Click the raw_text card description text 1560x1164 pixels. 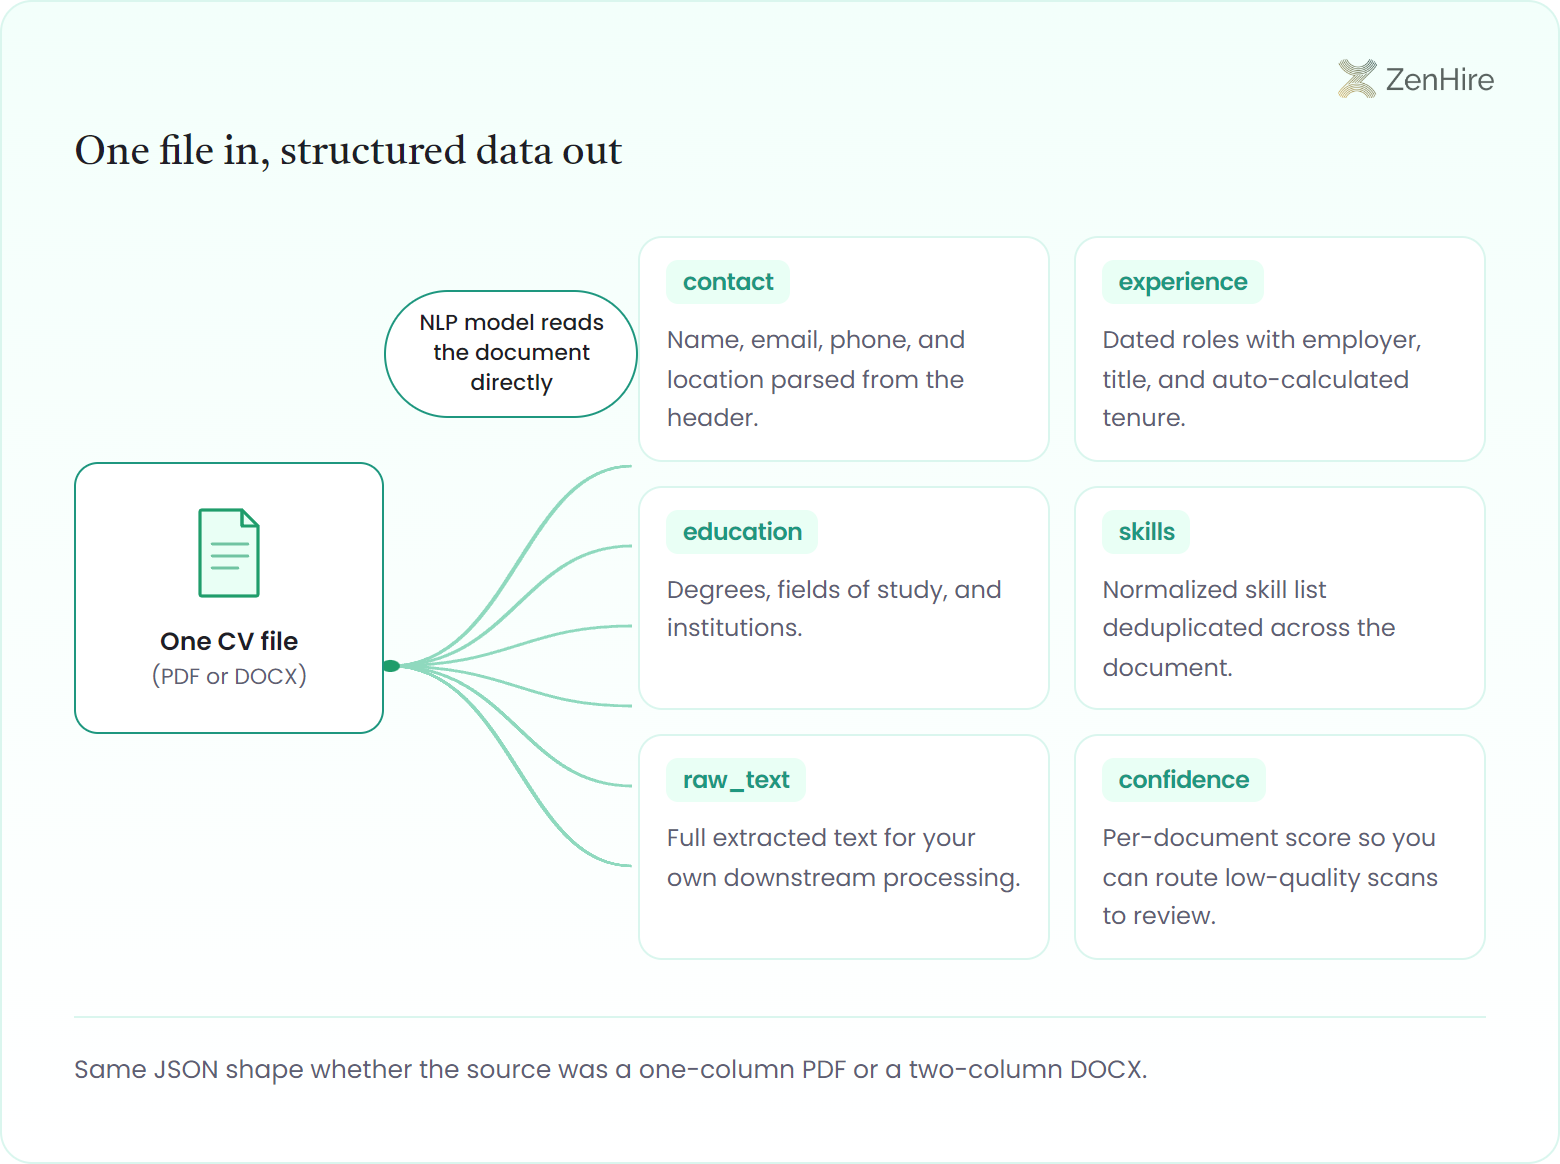pos(844,858)
